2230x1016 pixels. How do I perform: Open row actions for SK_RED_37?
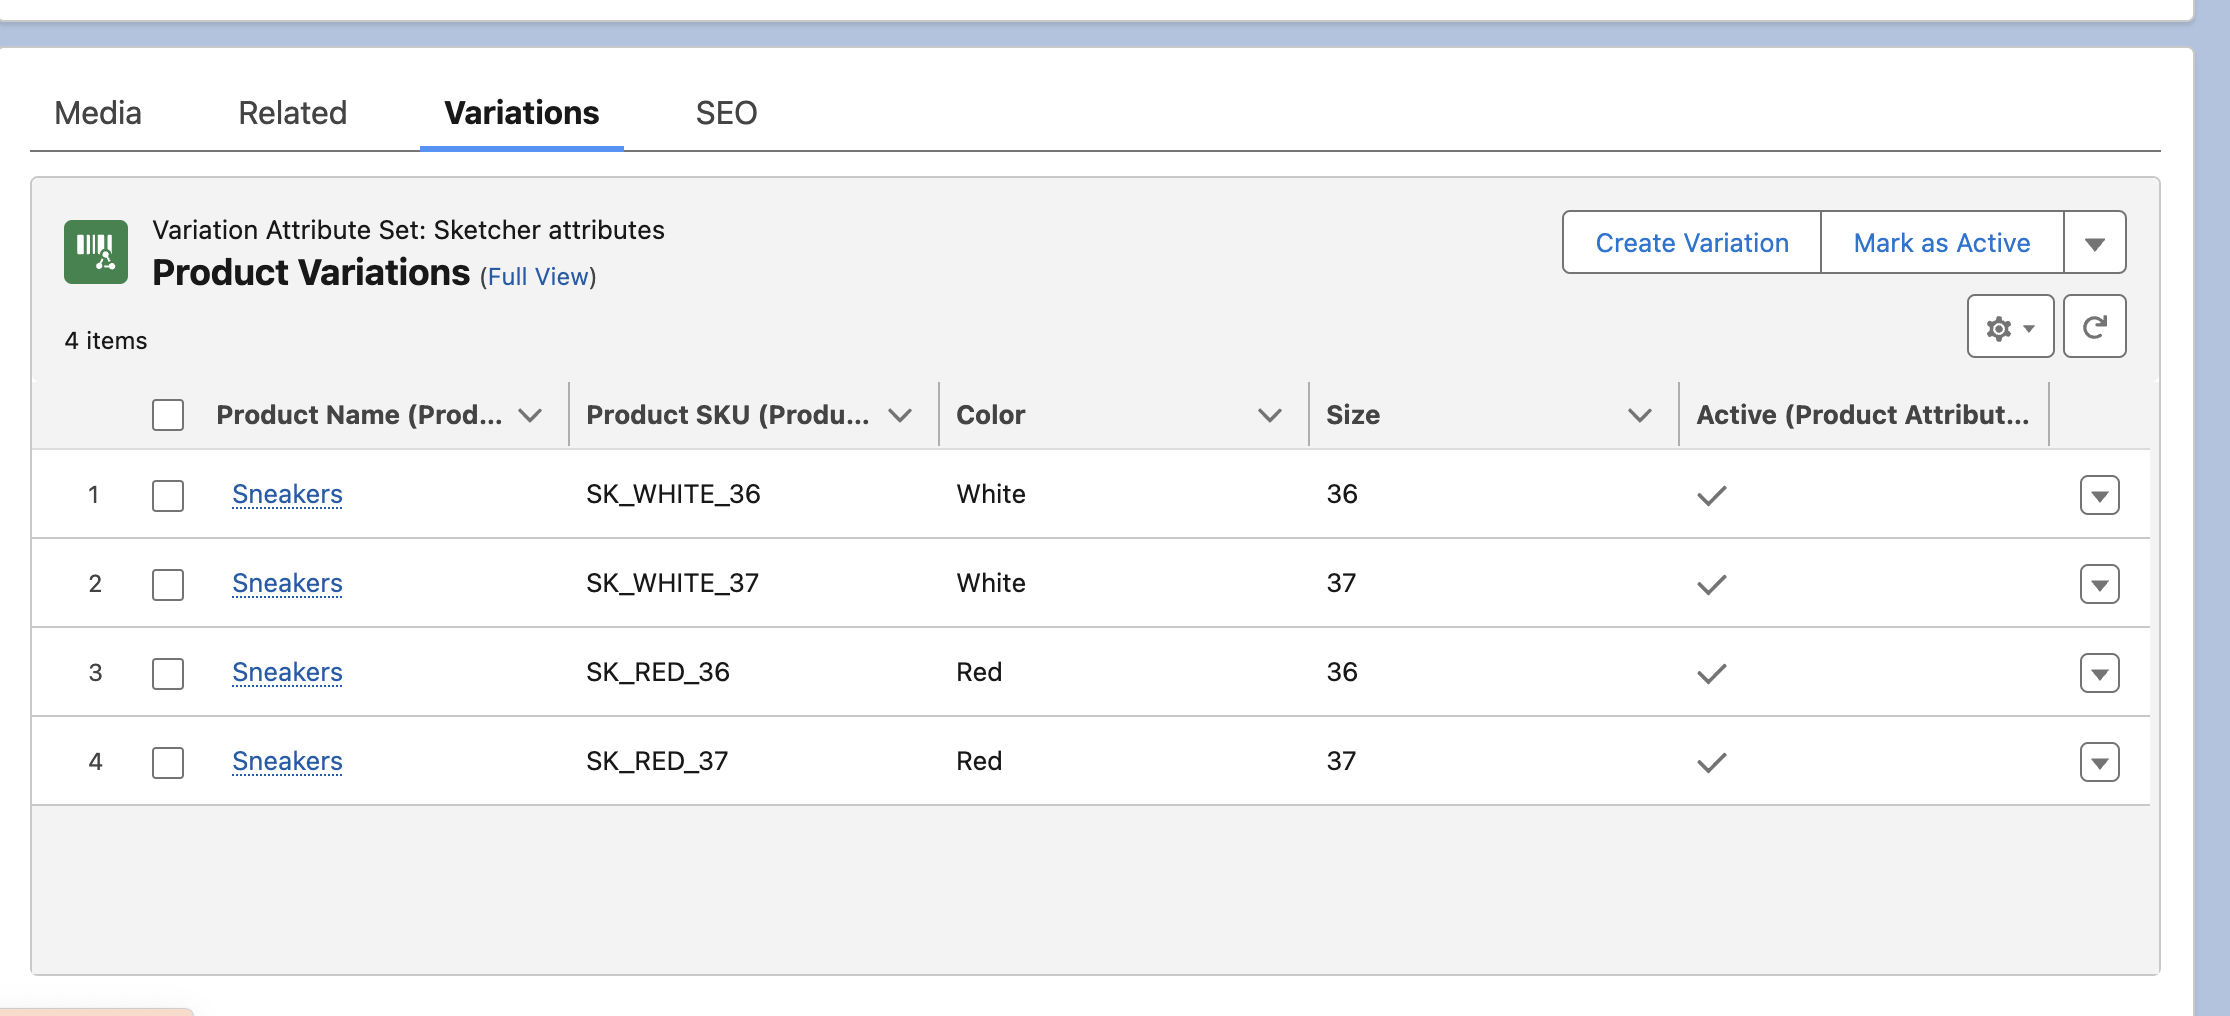pyautogui.click(x=2099, y=762)
